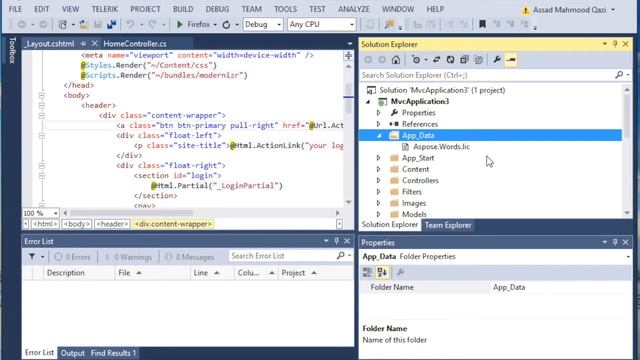
Task: Click the browser refresh icon in toolbar
Action: coord(226,24)
